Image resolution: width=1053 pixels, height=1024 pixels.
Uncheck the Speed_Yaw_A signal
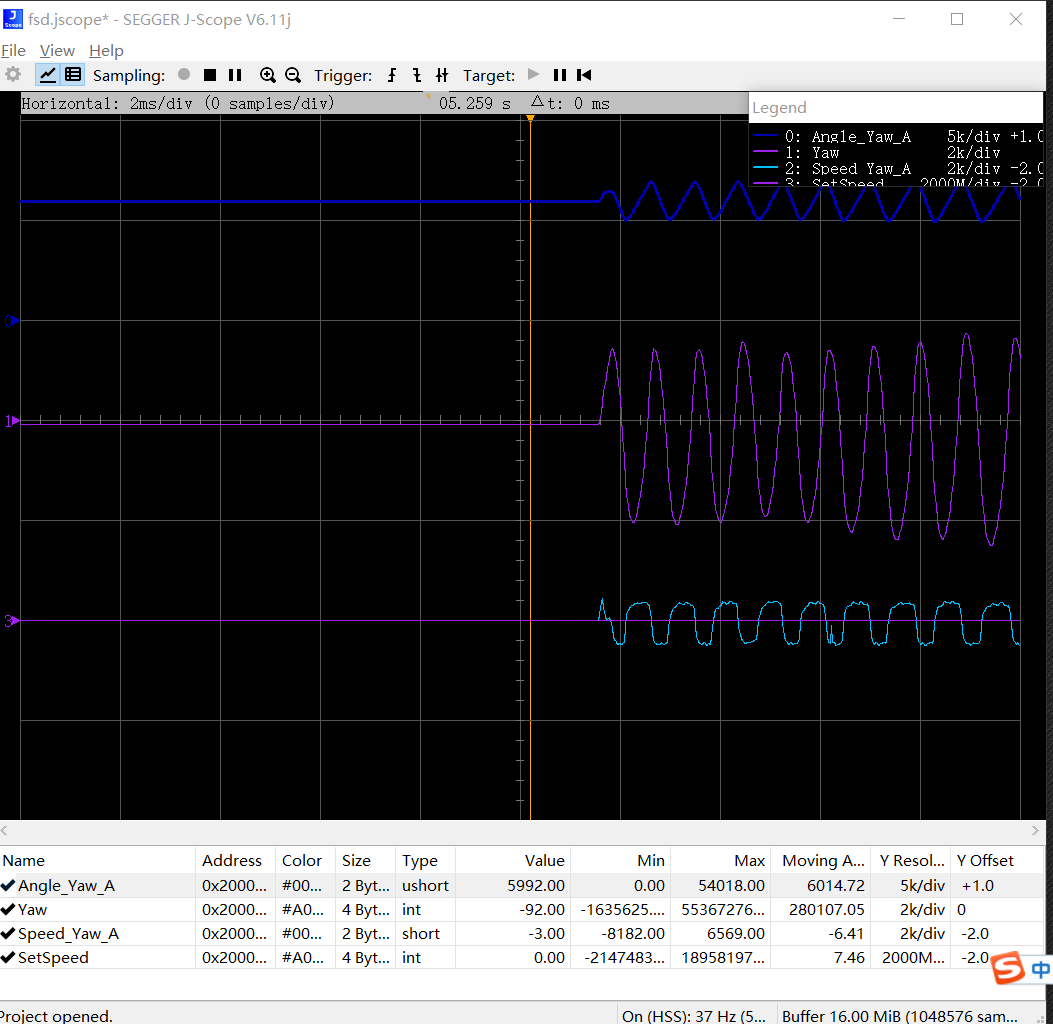[8, 934]
